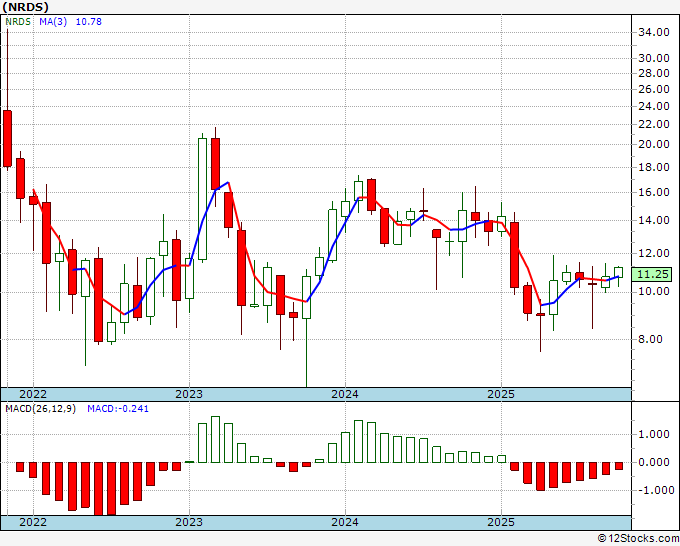Click the last green candle near 11.25
This screenshot has height=546, width=680.
click(x=618, y=272)
